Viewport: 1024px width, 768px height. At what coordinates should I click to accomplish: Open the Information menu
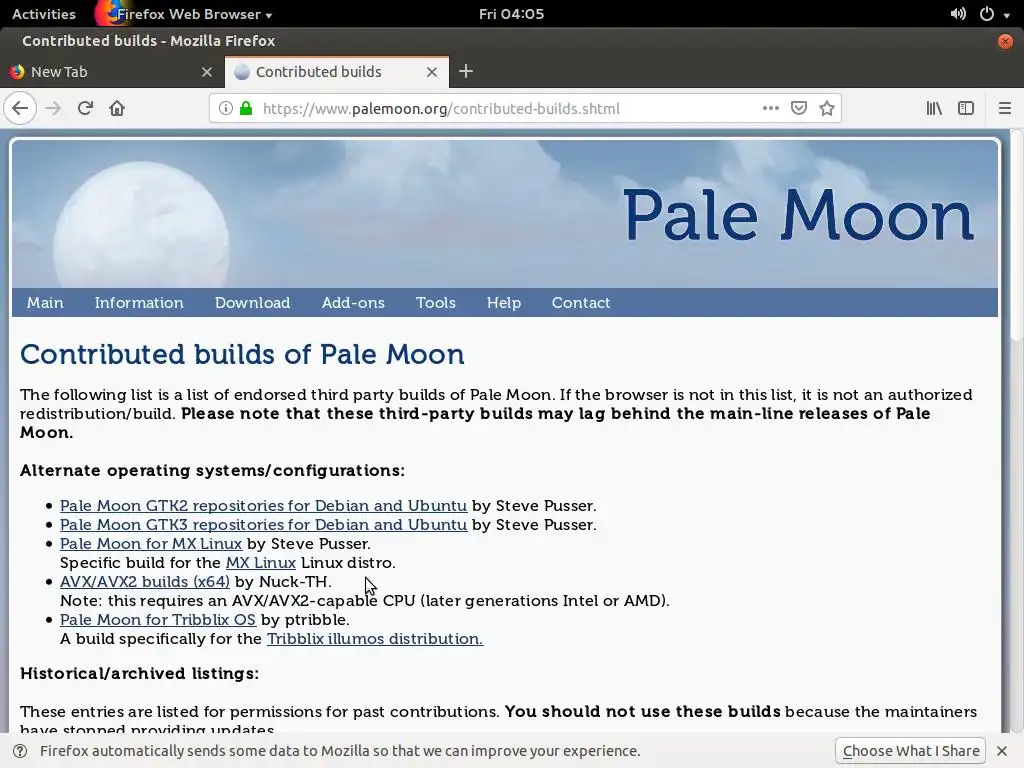coord(139,303)
